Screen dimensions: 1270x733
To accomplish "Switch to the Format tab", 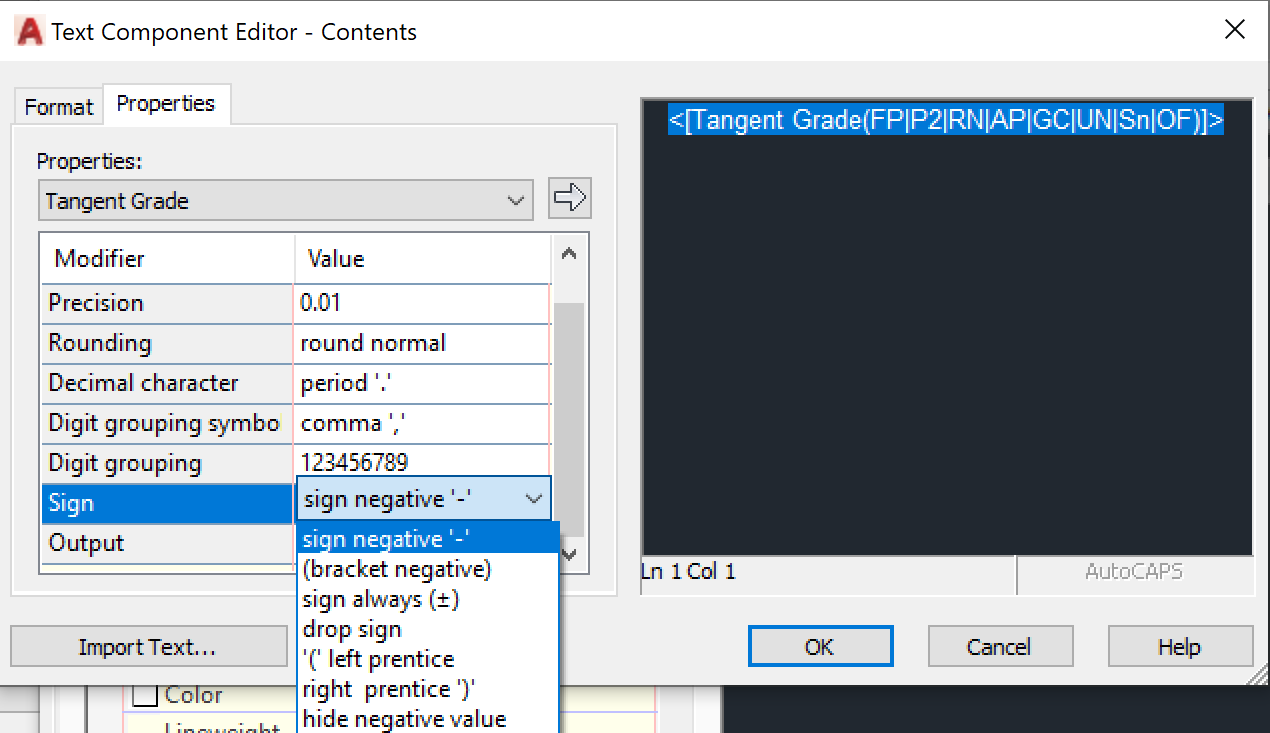I will [x=57, y=105].
